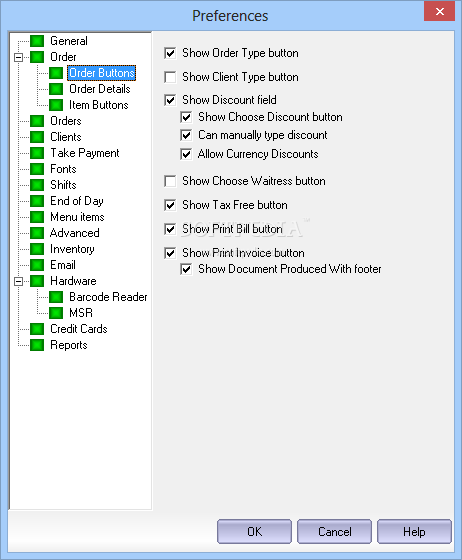Toggle Show Document Produced With footer

click(186, 269)
